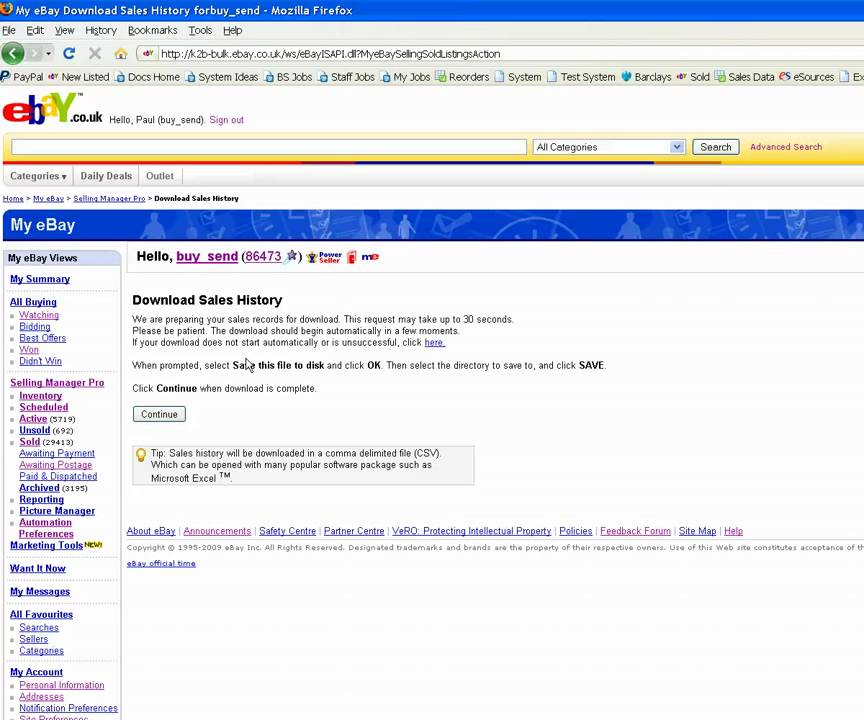Open the 'me' page icon
This screenshot has height=720, width=864.
[370, 257]
